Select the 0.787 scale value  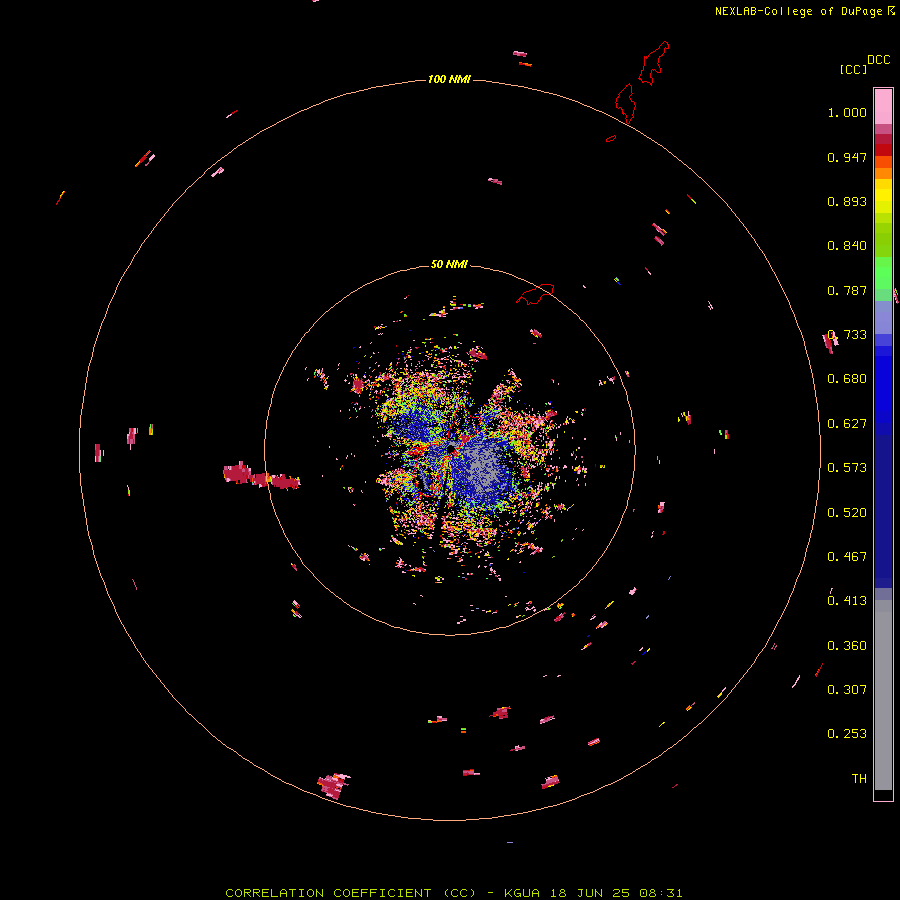847,290
